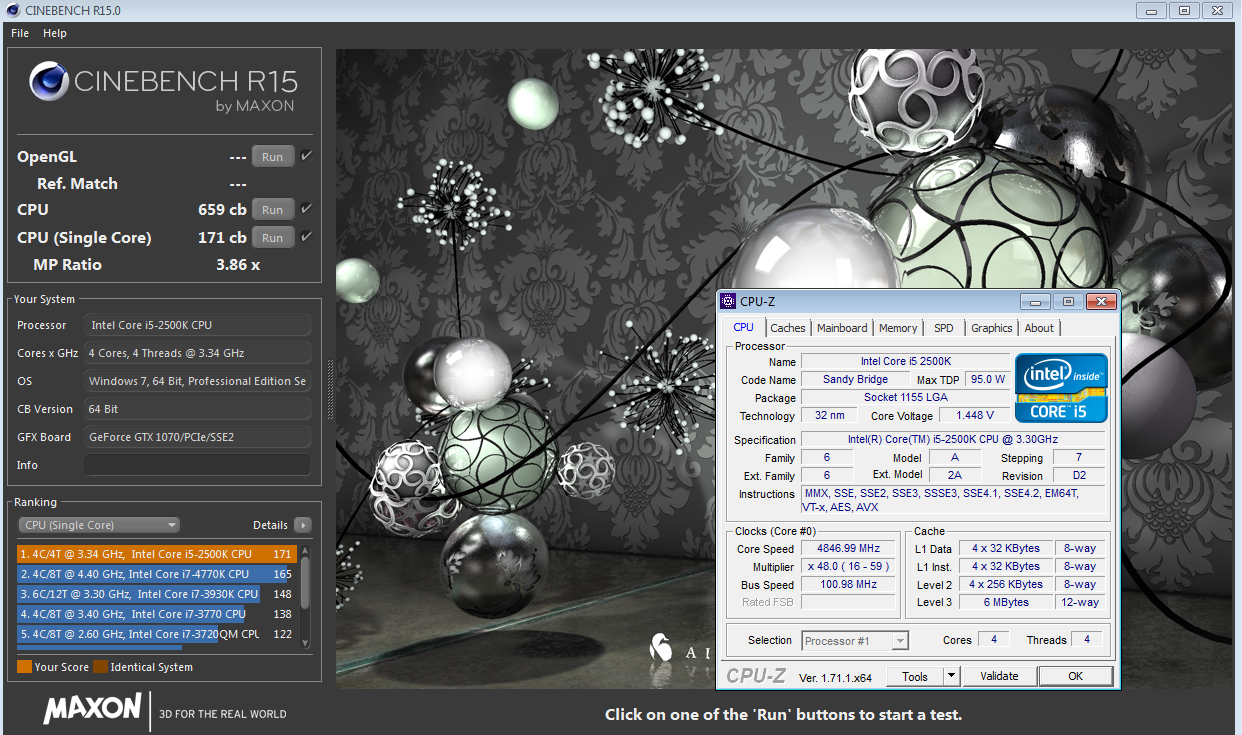Click the Processor field Intel Core i5-2500K CPU
Viewport: 1242px width, 735px height.
click(x=197, y=325)
